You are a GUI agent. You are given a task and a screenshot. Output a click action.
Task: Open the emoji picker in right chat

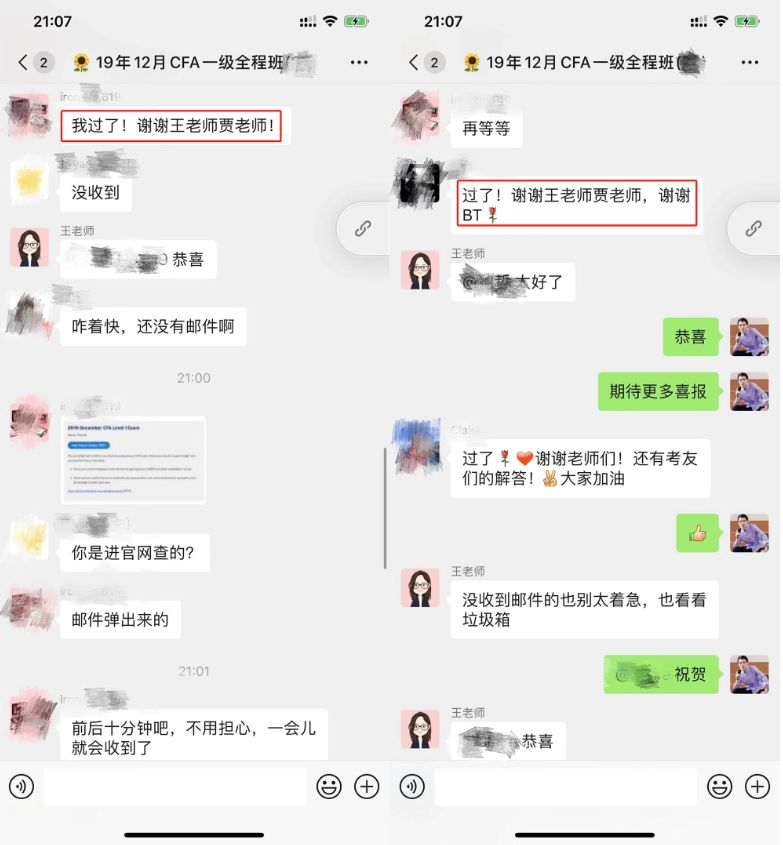(x=719, y=787)
